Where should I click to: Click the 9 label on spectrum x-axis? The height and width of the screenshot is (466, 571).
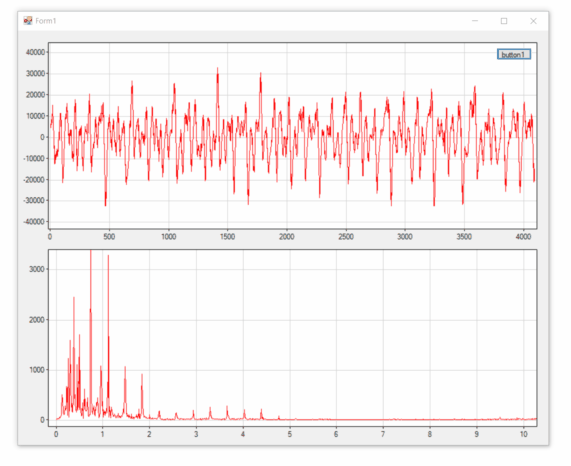477,434
